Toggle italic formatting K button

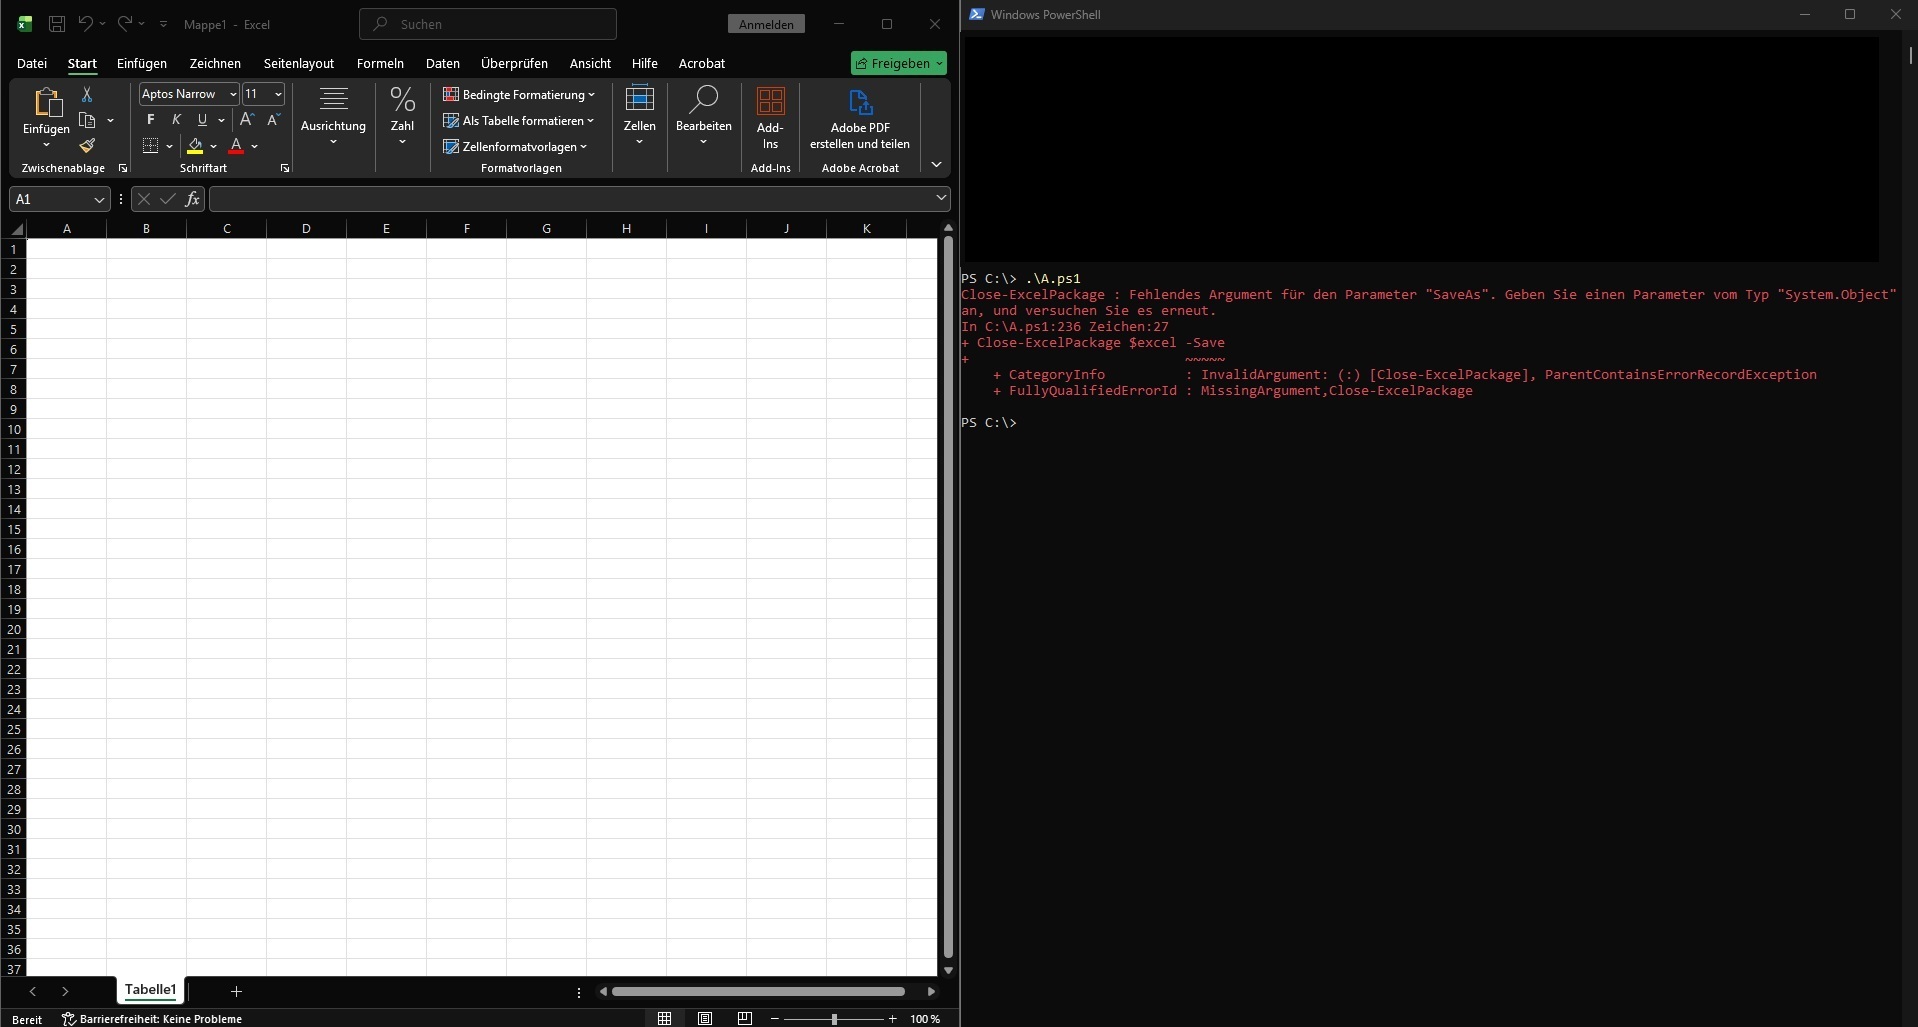pos(176,120)
